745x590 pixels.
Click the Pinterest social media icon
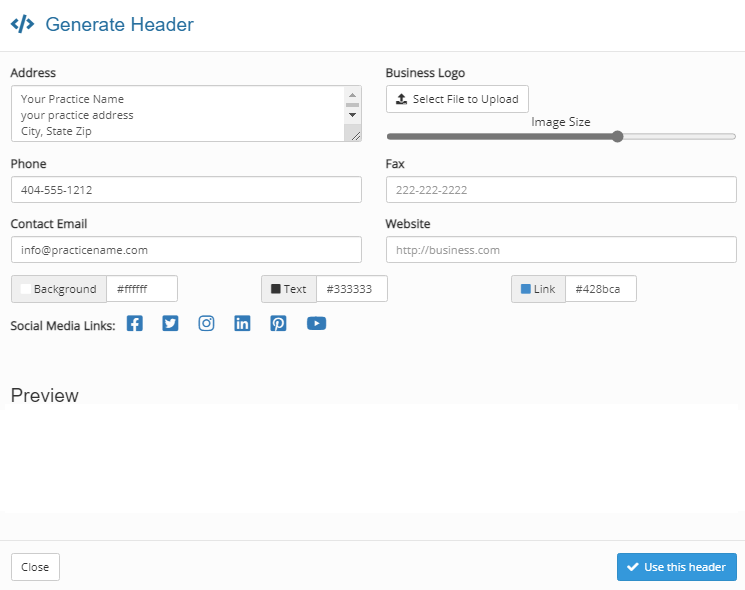[x=278, y=324]
